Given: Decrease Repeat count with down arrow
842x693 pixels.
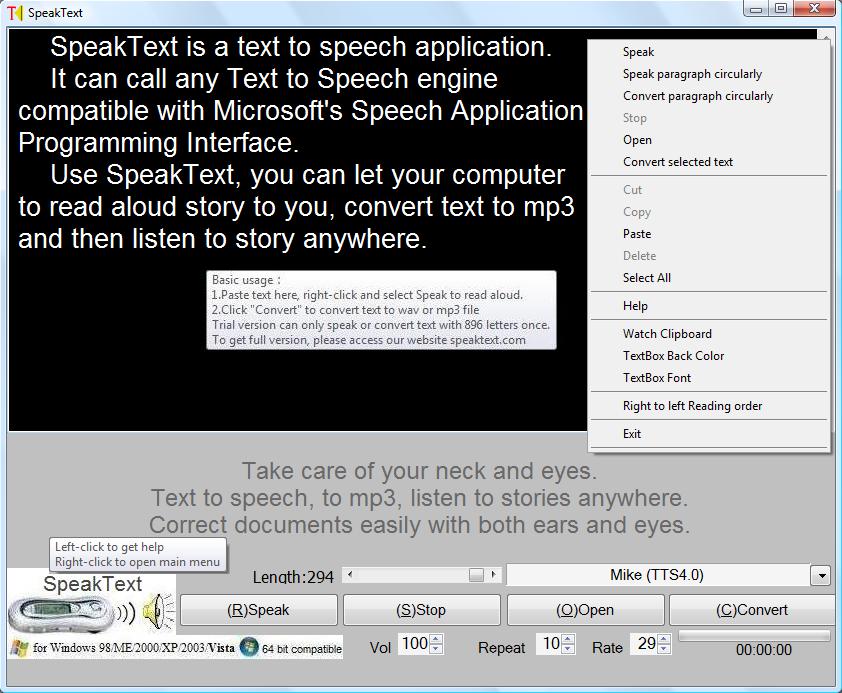Looking at the screenshot, I should click(x=569, y=649).
